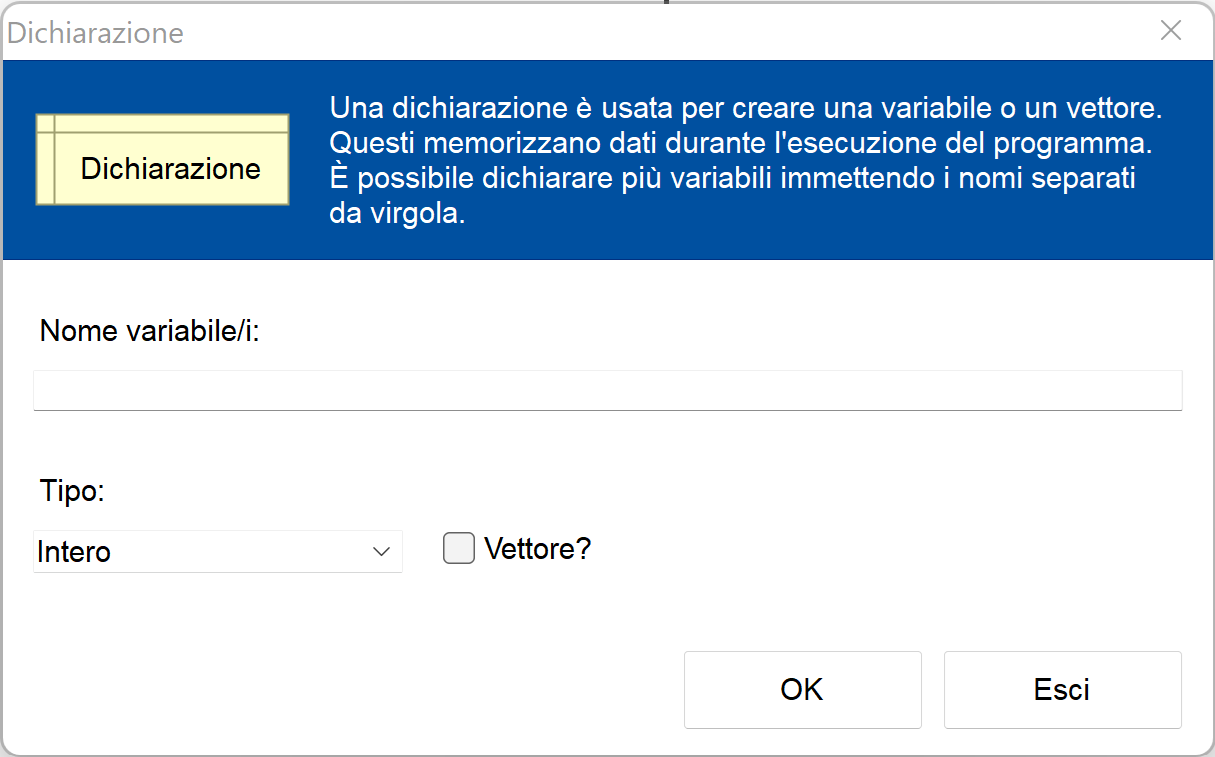Click the "Nome variabile/i:" label
The width and height of the screenshot is (1215, 757).
(149, 332)
